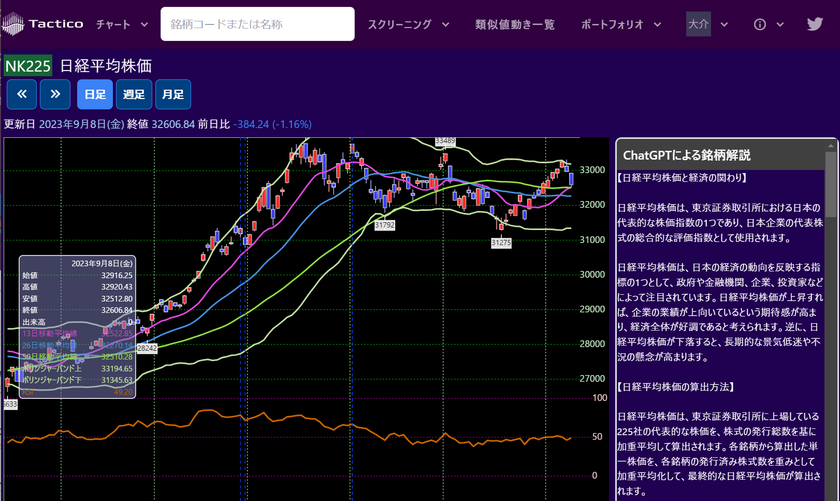840x501 pixels.
Task: Go to previous period with double-left arrows
Action: point(22,94)
